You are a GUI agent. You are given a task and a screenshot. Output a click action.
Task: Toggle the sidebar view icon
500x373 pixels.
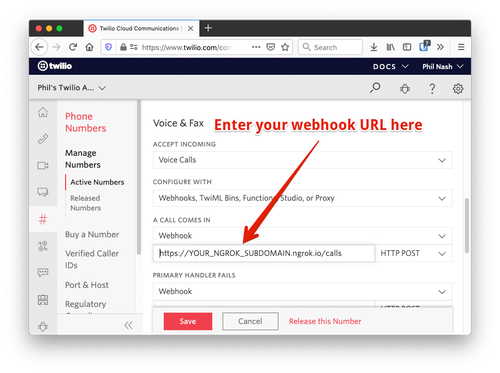407,47
